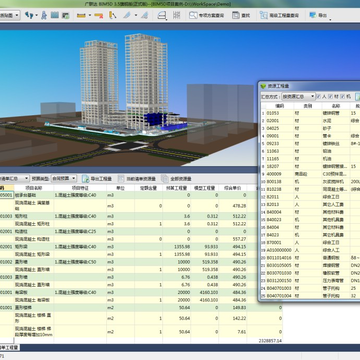Viewport: 360px width, 360px height.
Task: Click the triangle slope icon in toolbar
Action: click(x=144, y=15)
